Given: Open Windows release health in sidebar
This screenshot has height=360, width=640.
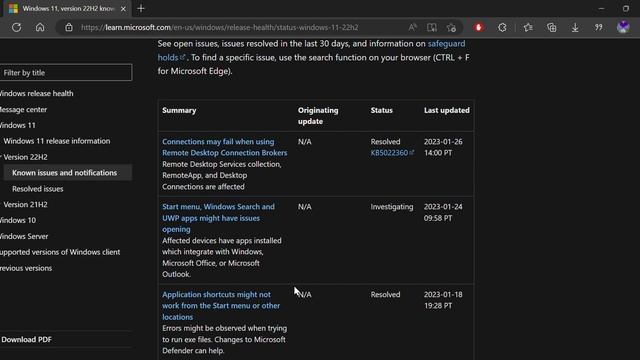Looking at the screenshot, I should (x=36, y=93).
